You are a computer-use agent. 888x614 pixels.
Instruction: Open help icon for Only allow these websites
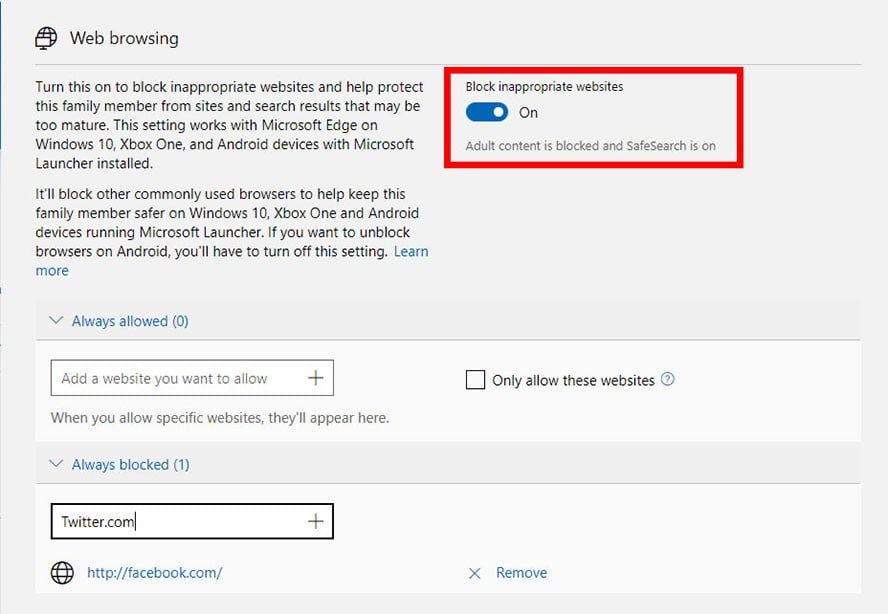(x=668, y=379)
